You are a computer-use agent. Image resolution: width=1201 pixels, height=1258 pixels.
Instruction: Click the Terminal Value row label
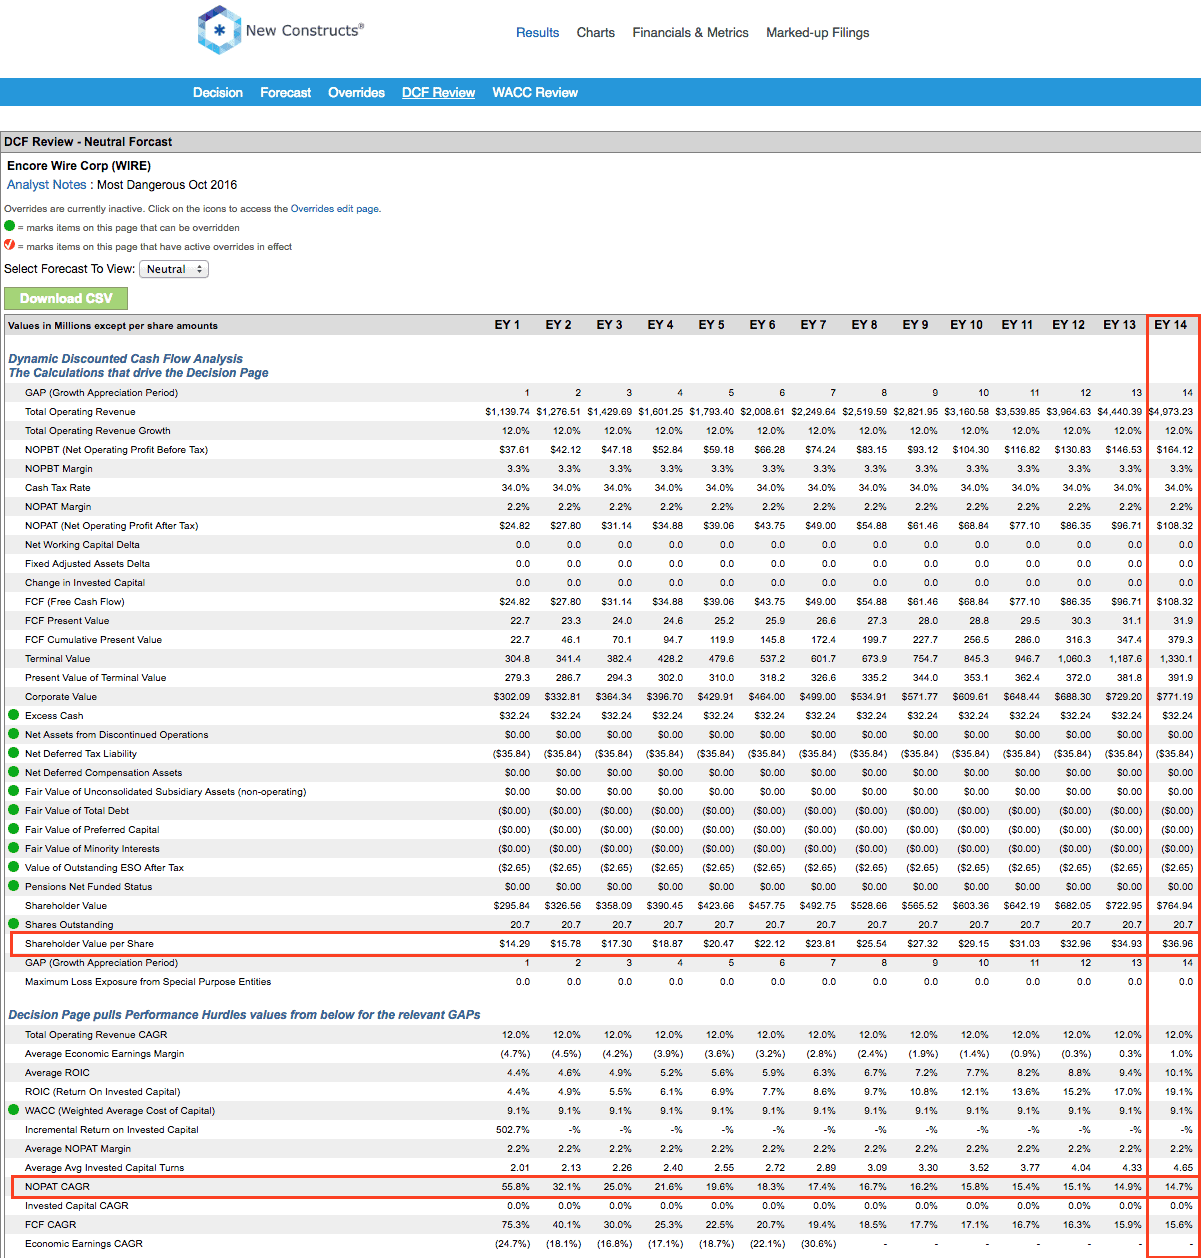pyautogui.click(x=58, y=659)
